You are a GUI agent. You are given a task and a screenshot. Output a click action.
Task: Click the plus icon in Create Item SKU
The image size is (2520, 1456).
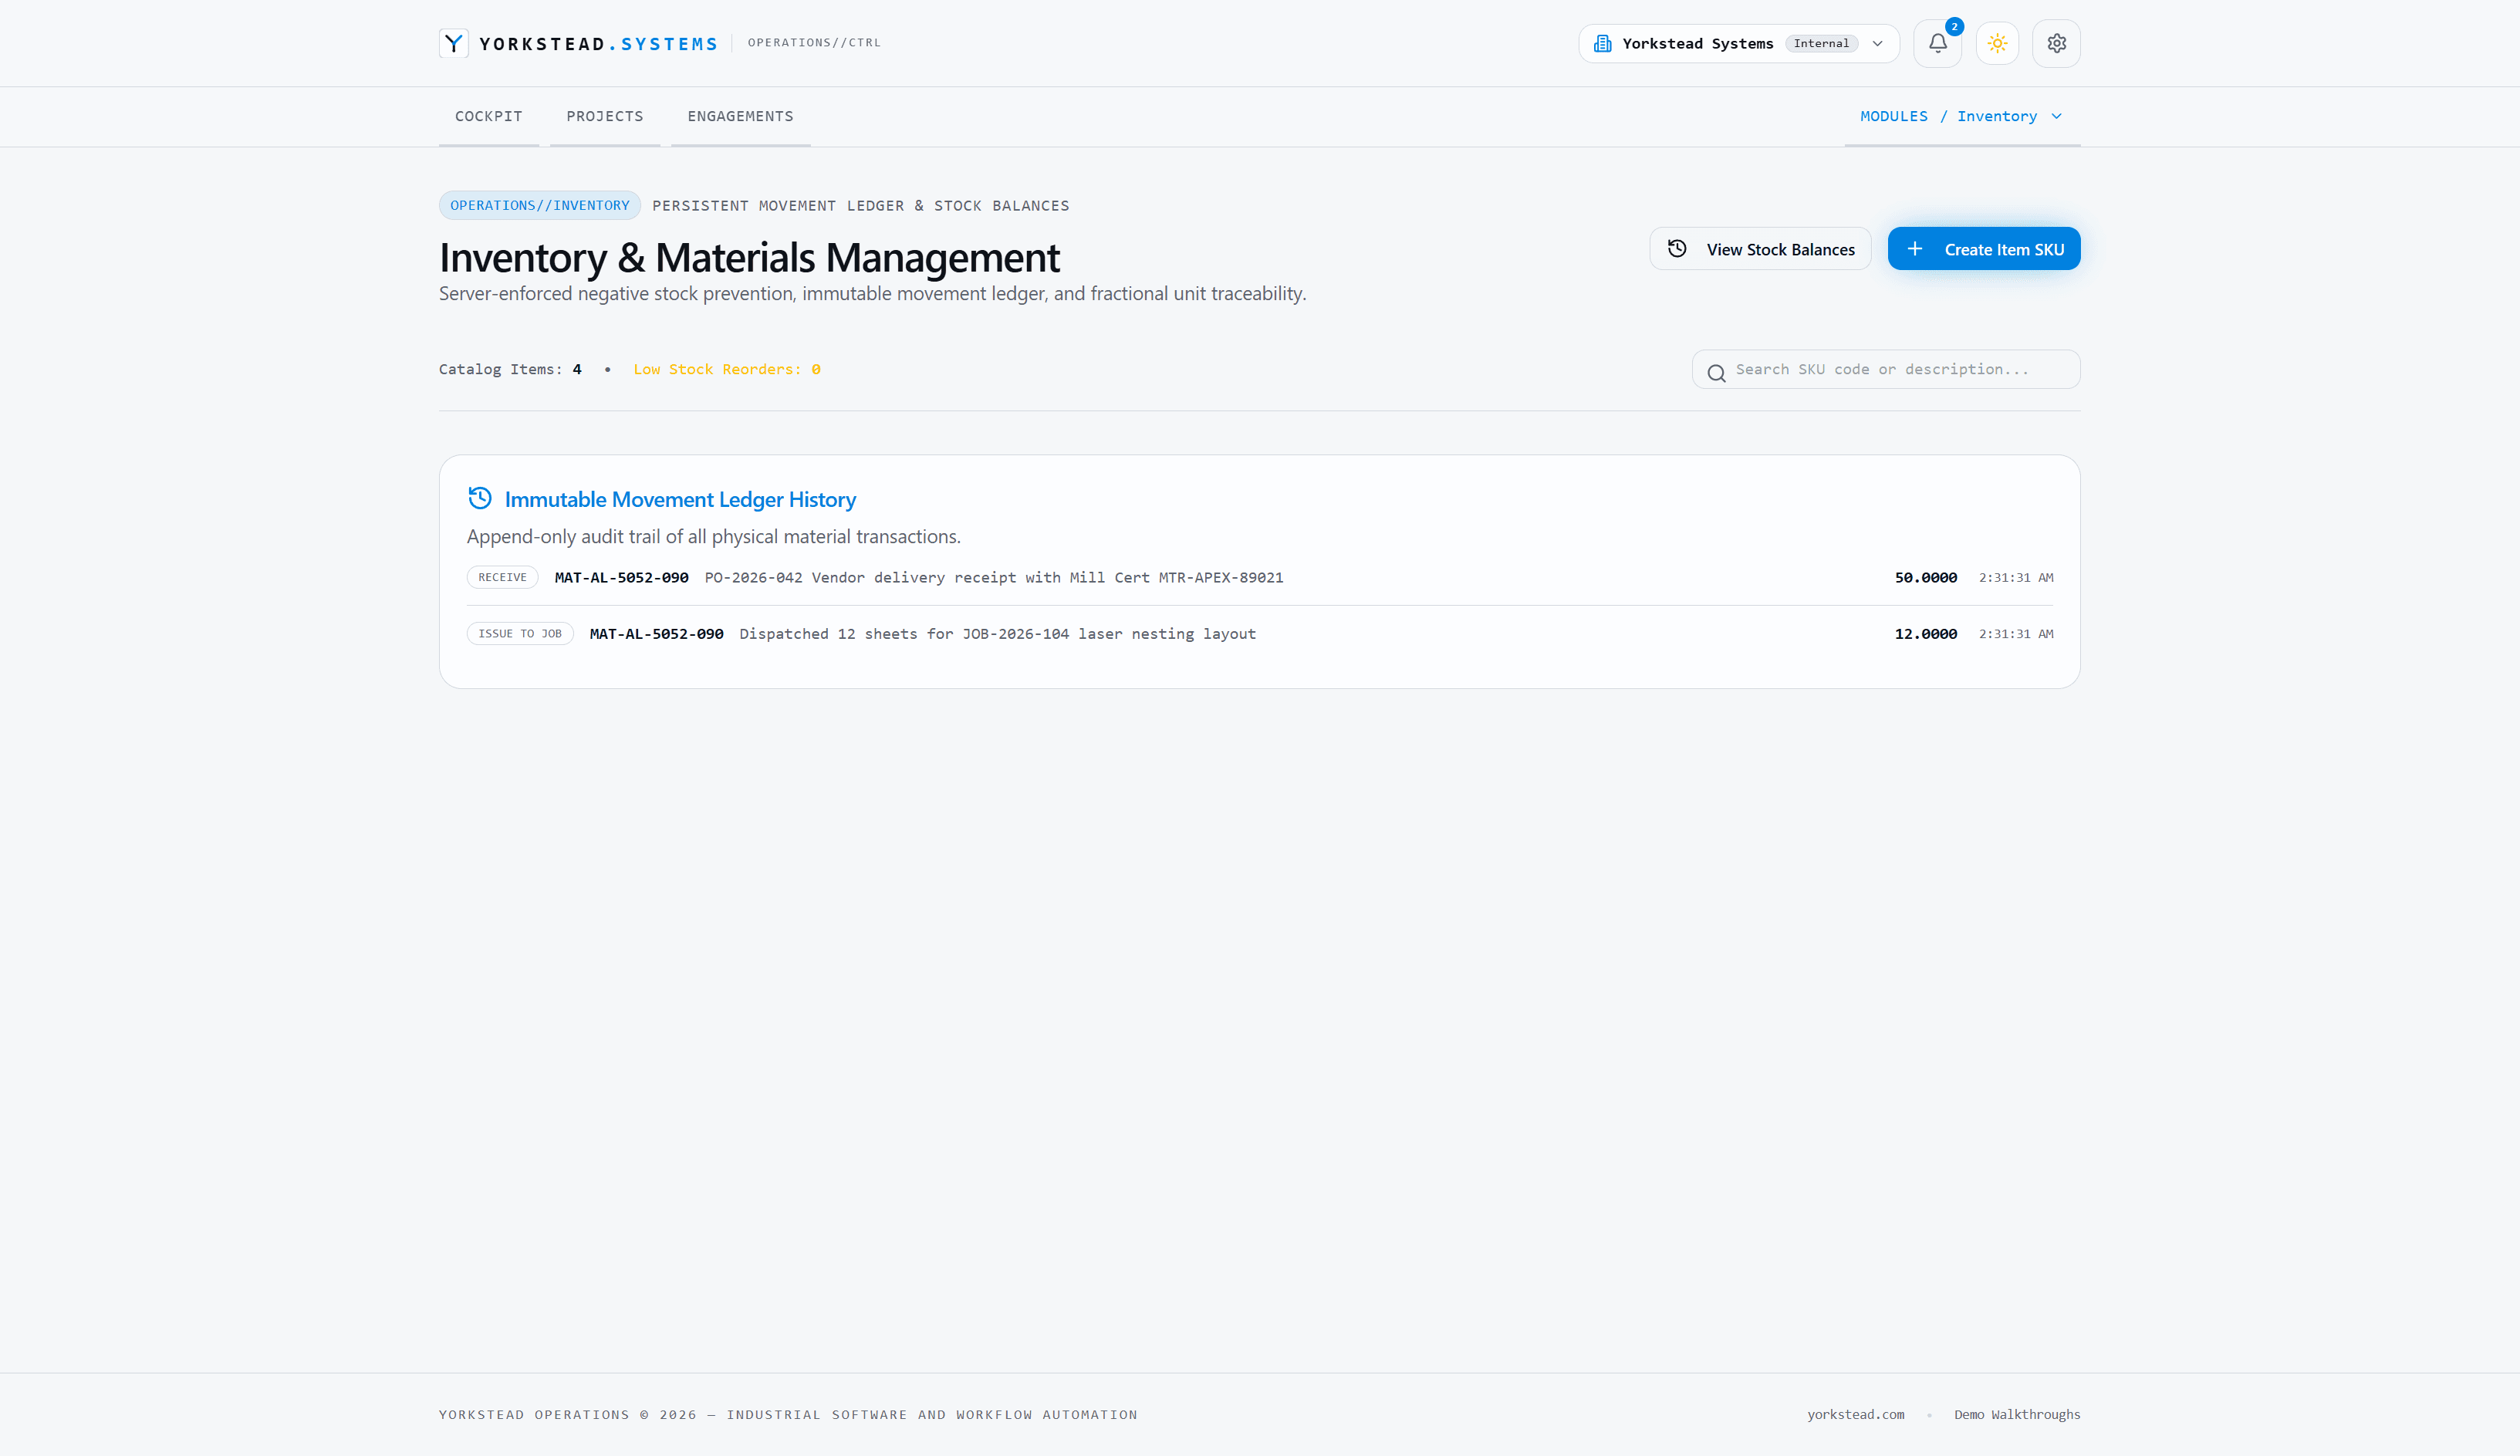(x=1914, y=249)
